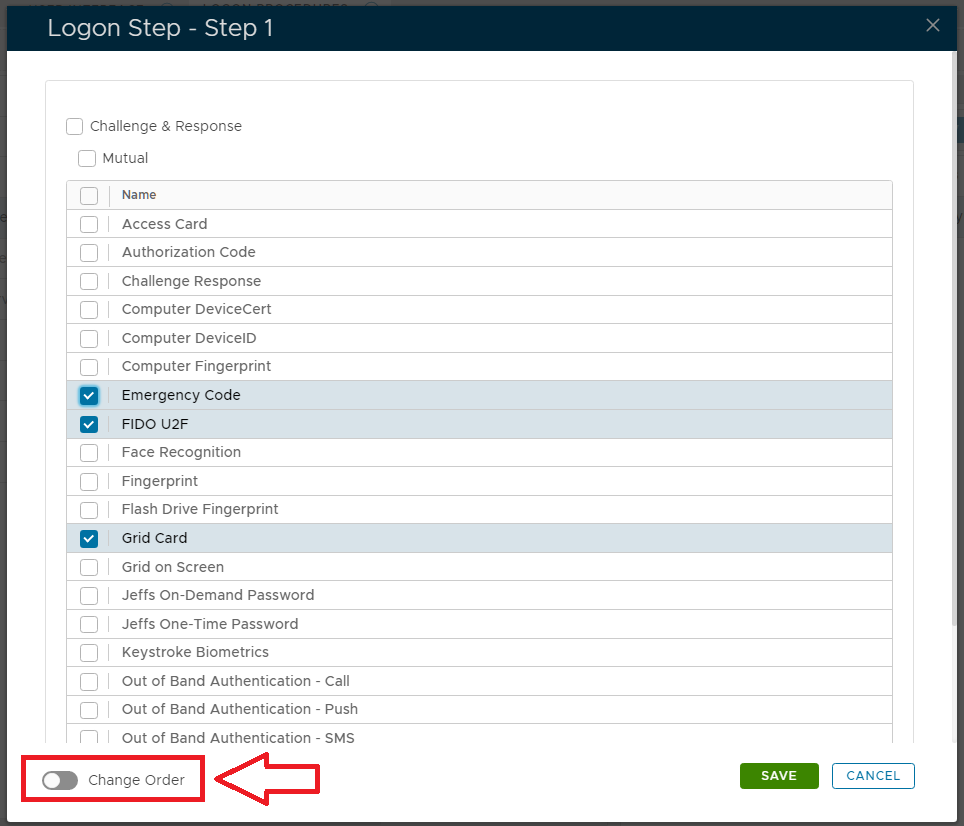
Task: Turn on the Change Order toggle
Action: pyautogui.click(x=60, y=780)
